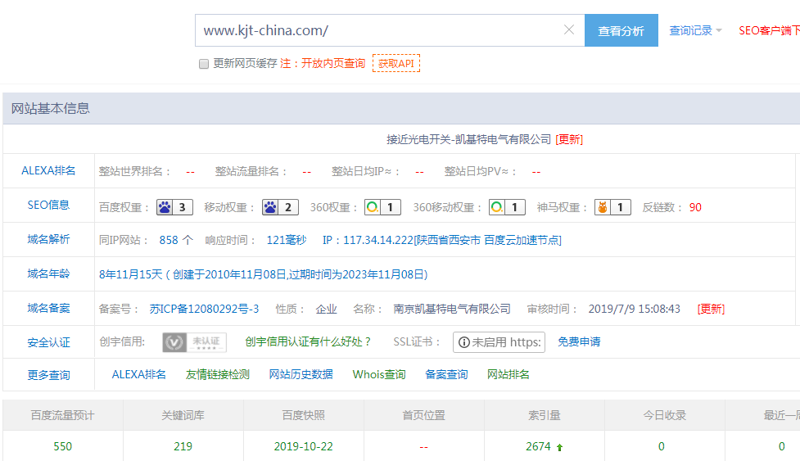Open the 更多查询 row label
The width and height of the screenshot is (800, 461).
tap(48, 375)
